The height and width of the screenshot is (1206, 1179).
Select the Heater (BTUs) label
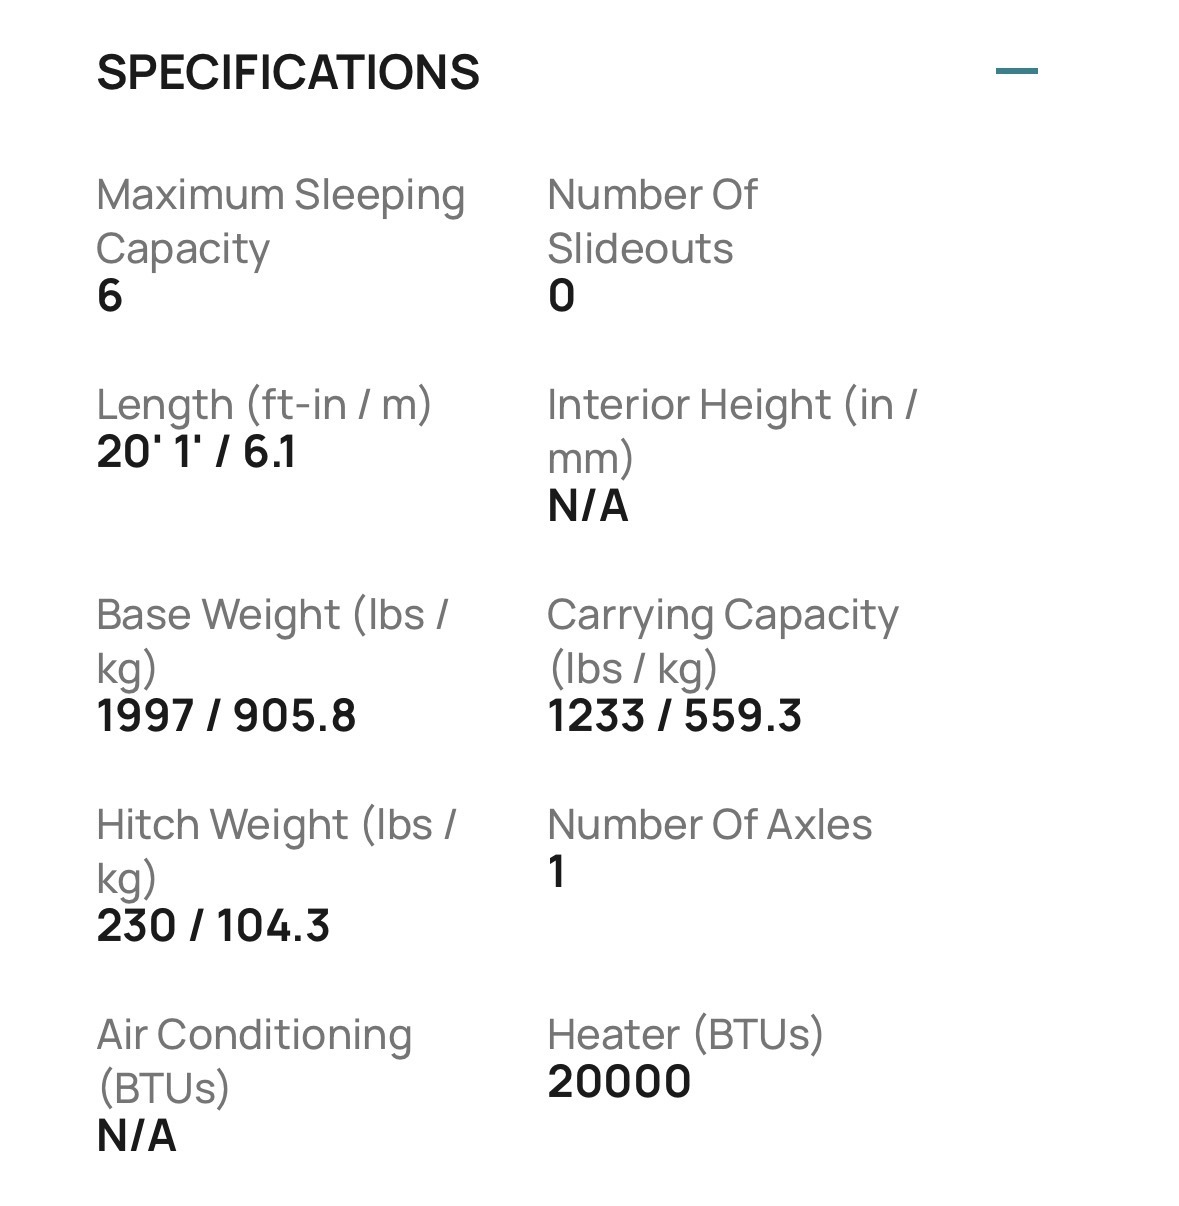pos(685,1034)
